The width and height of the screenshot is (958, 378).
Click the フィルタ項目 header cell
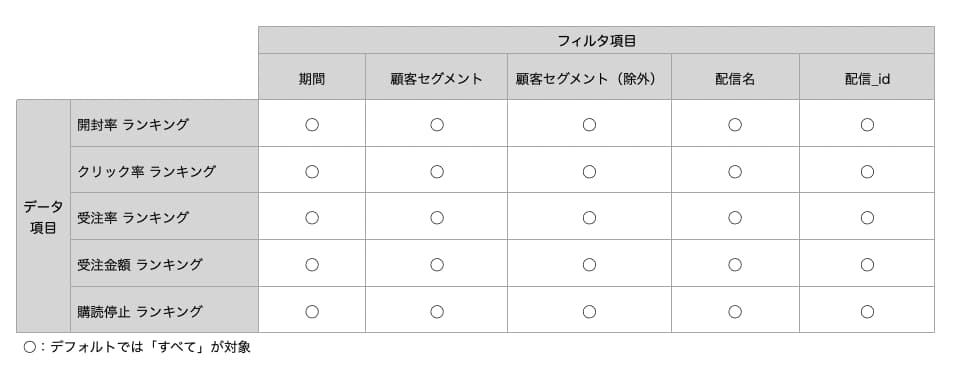point(596,40)
